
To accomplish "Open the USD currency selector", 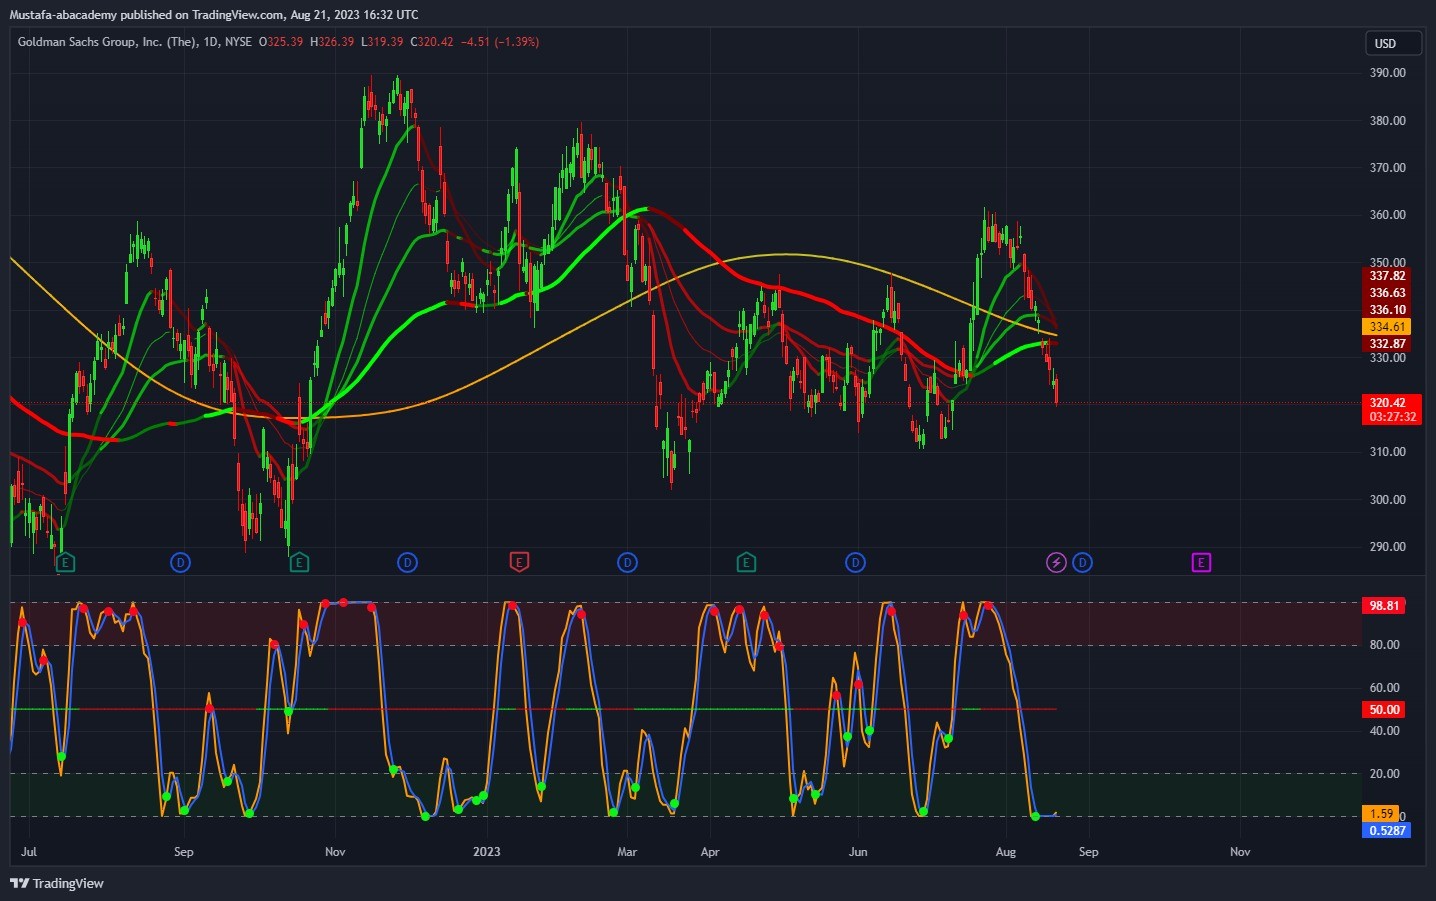I will click(1393, 43).
